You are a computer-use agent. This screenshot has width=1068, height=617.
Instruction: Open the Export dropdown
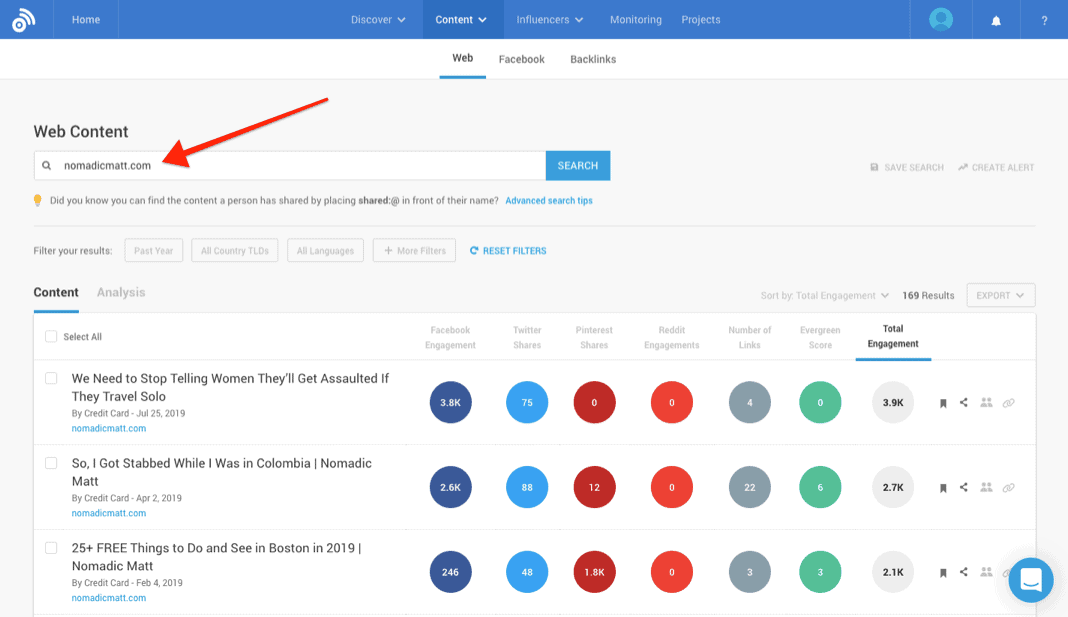pyautogui.click(x=1001, y=296)
